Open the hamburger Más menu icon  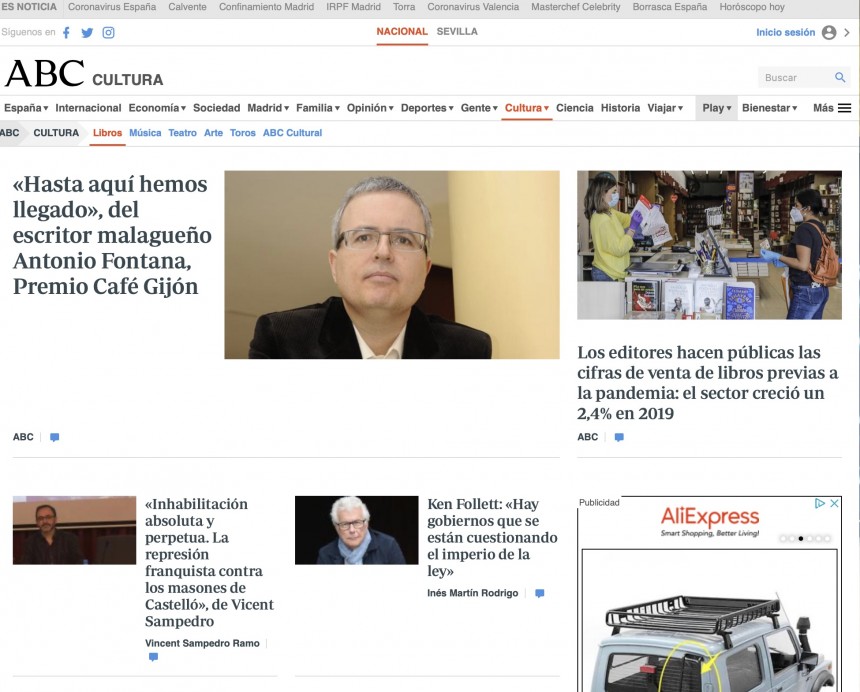(845, 108)
